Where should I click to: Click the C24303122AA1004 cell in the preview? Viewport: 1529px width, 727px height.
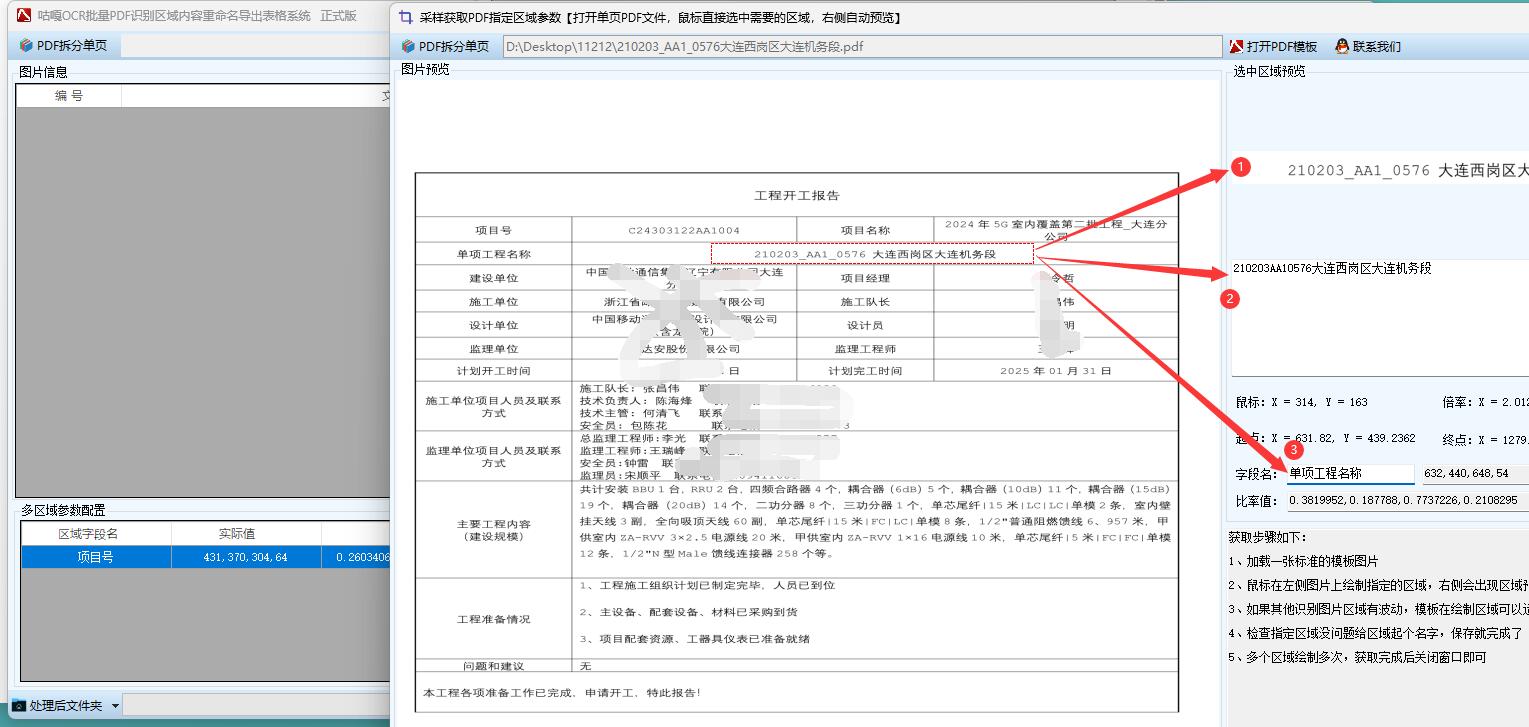tap(684, 230)
